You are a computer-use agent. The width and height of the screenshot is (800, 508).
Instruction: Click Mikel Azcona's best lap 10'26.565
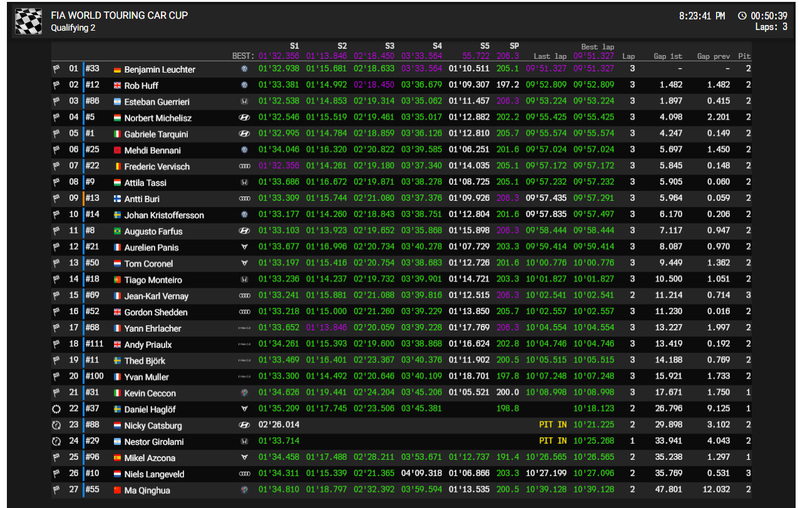[x=594, y=457]
